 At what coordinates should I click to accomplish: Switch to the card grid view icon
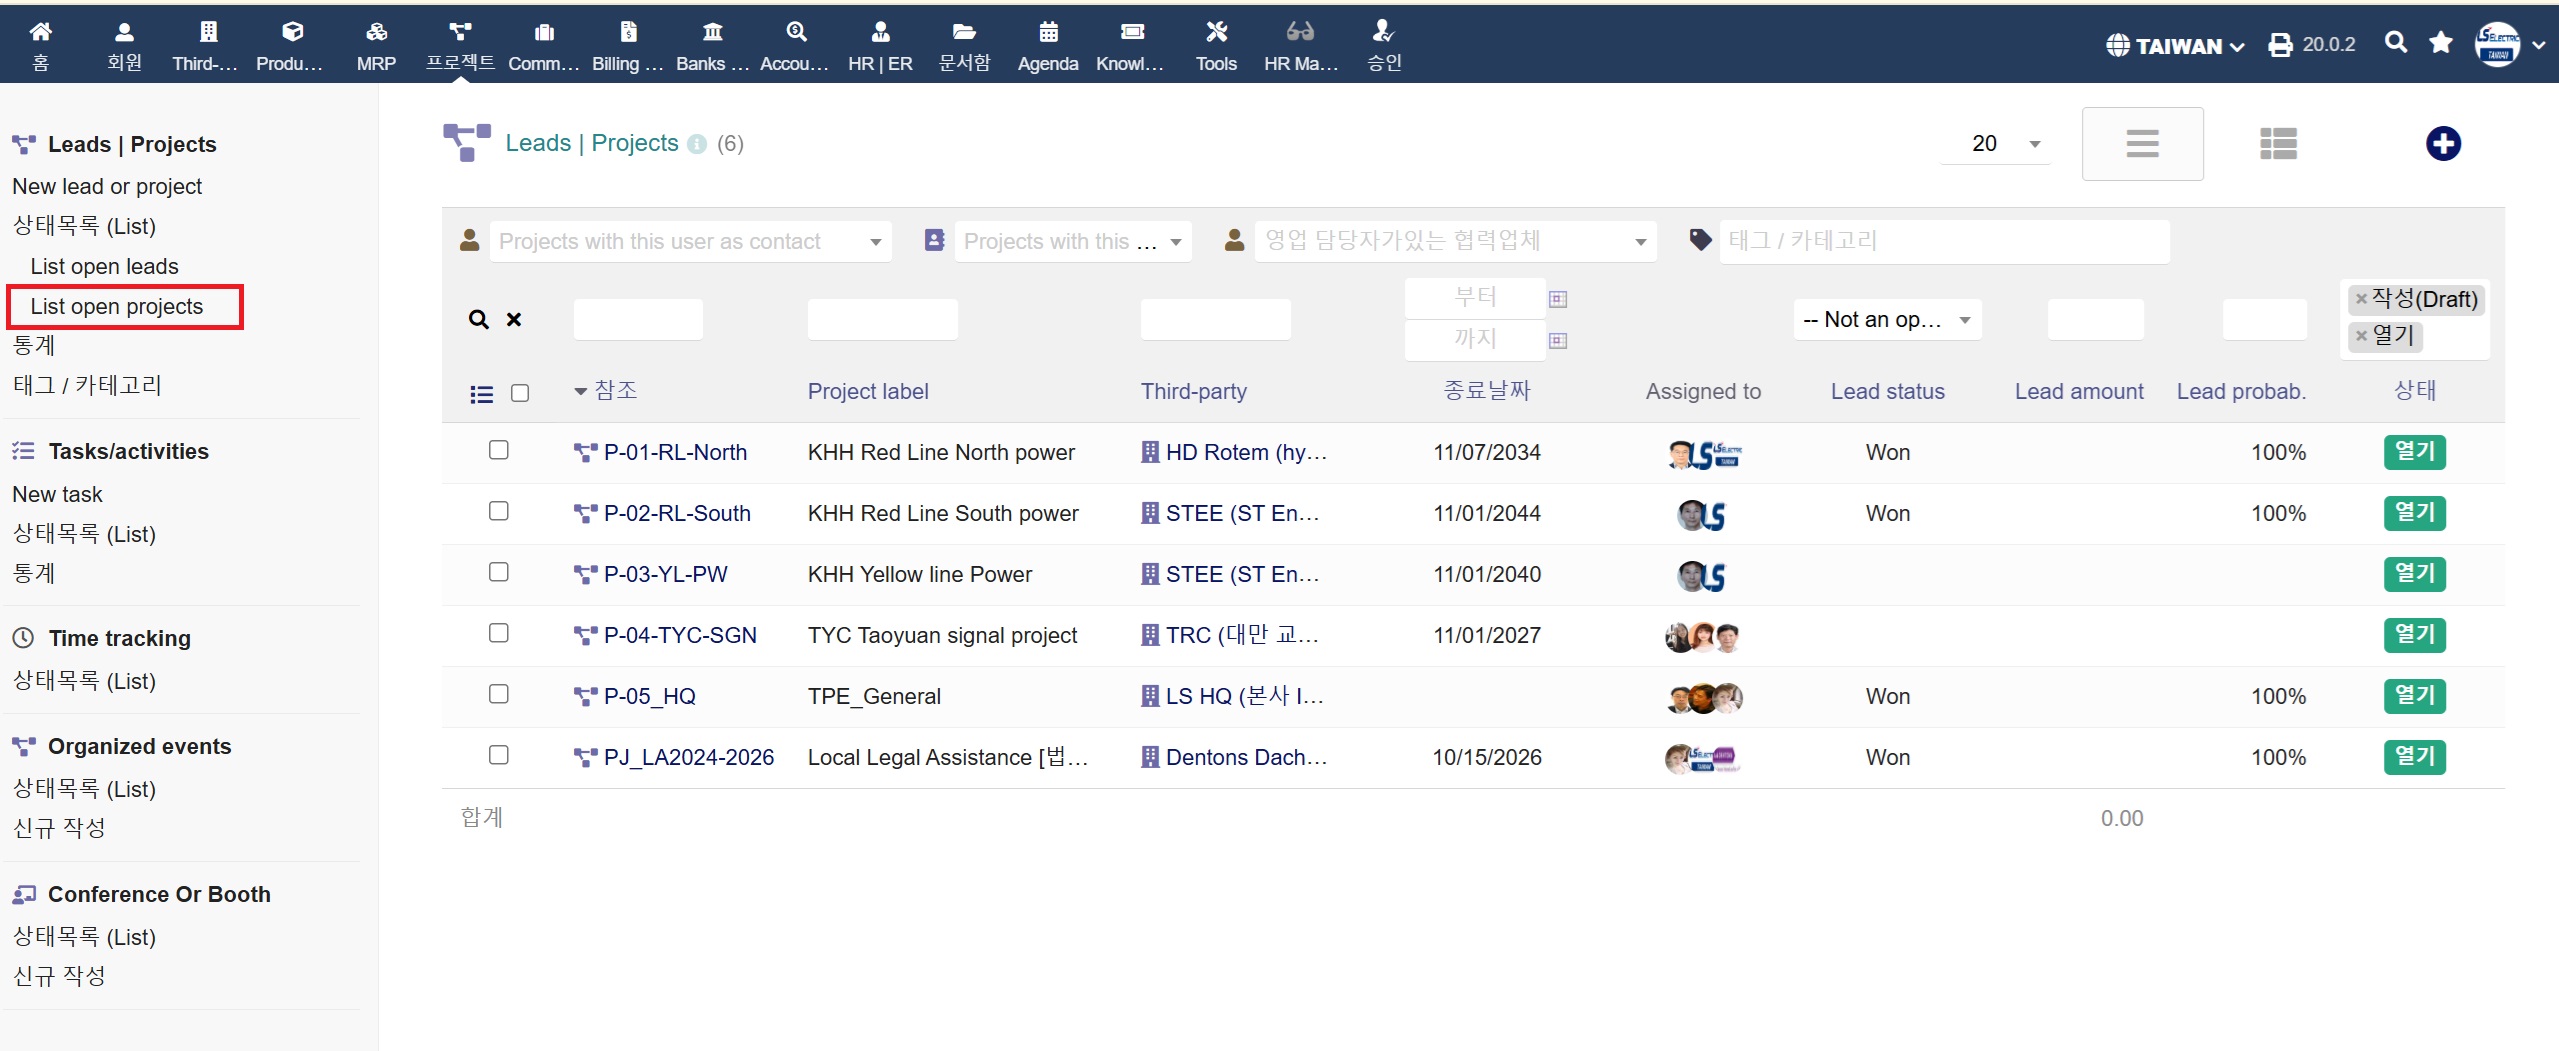click(x=2277, y=144)
